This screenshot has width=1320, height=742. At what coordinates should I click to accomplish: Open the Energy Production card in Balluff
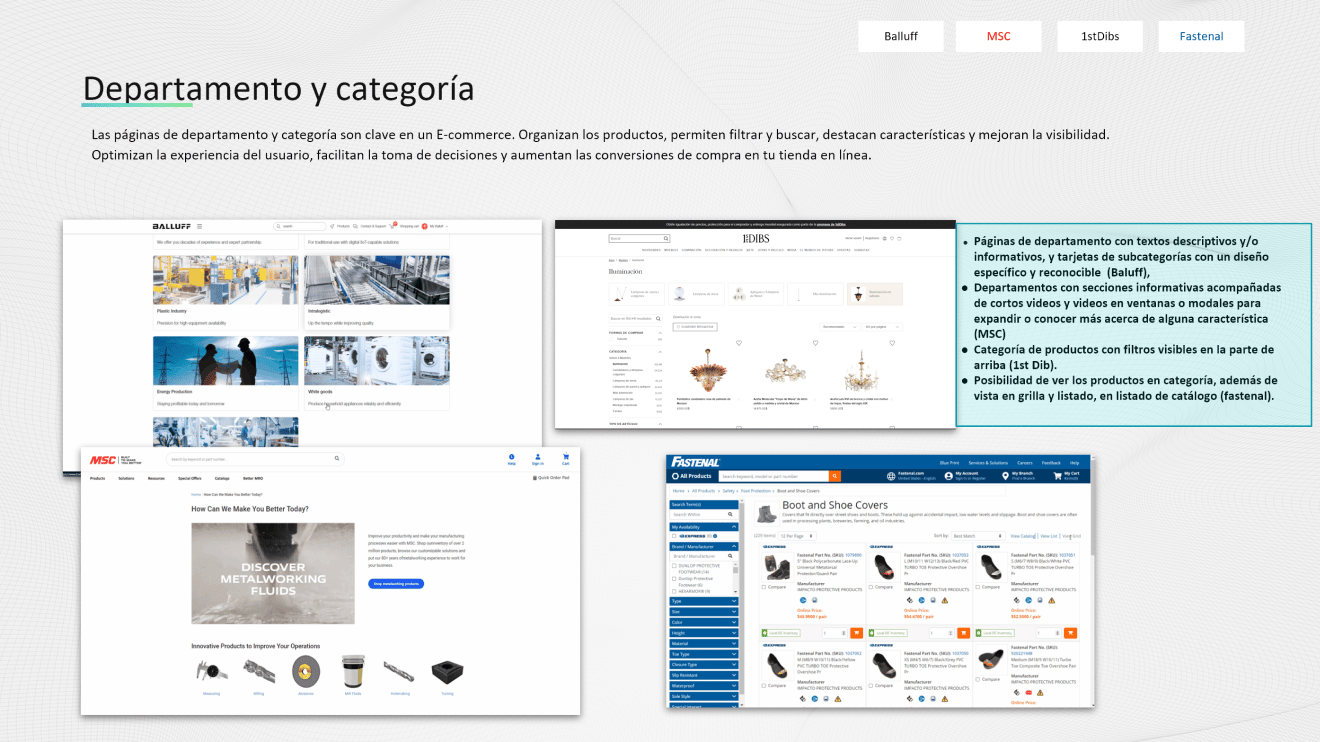[x=226, y=373]
